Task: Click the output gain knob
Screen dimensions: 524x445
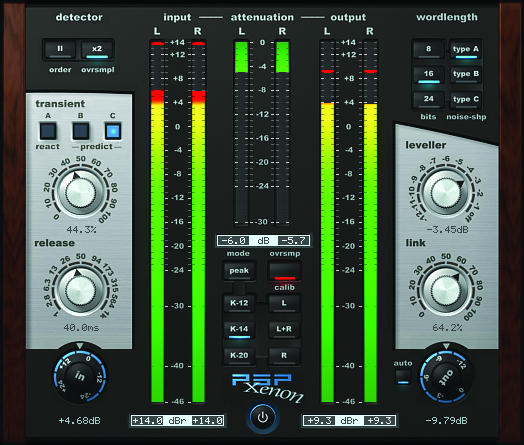Action: tap(446, 377)
